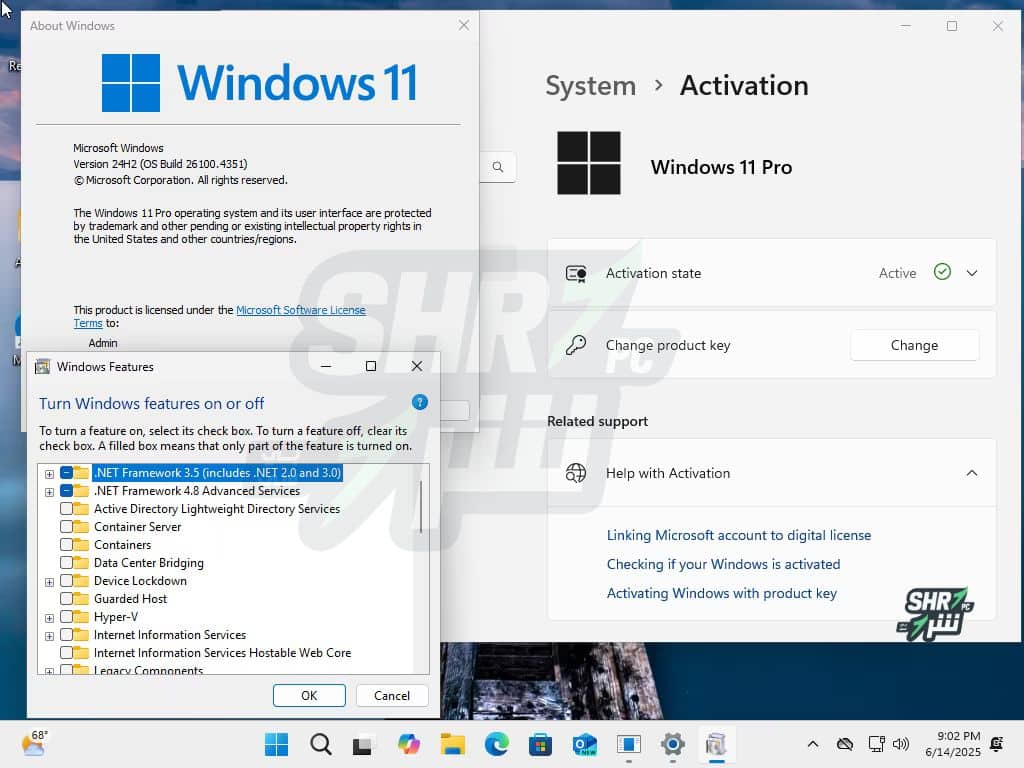Toggle the .NET Framework 3.5 checkbox
The image size is (1024, 768).
[67, 472]
